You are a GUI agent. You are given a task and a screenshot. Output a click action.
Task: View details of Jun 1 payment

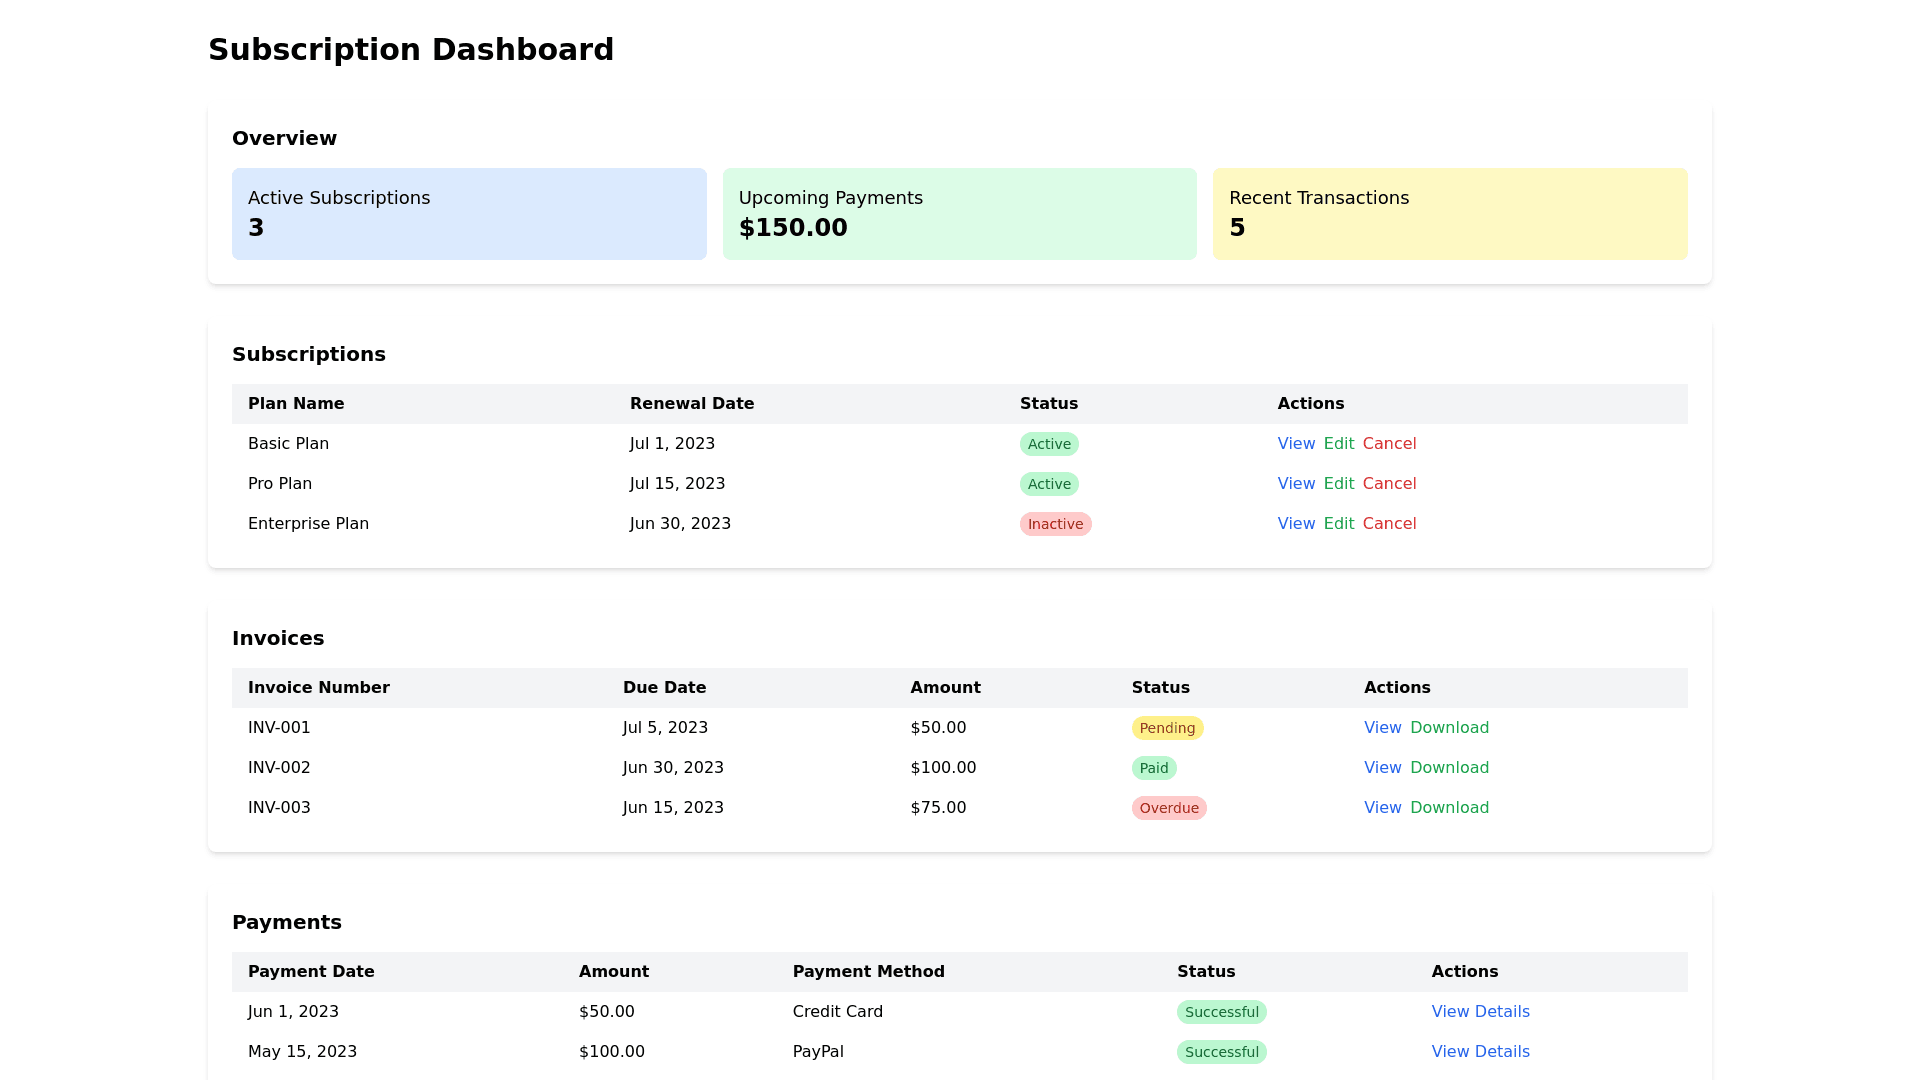point(1480,1012)
